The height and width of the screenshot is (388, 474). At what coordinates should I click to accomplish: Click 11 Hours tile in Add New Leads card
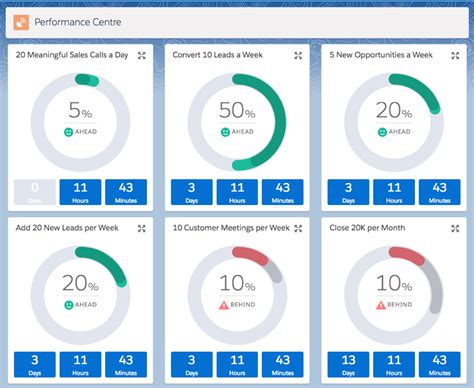pos(80,365)
